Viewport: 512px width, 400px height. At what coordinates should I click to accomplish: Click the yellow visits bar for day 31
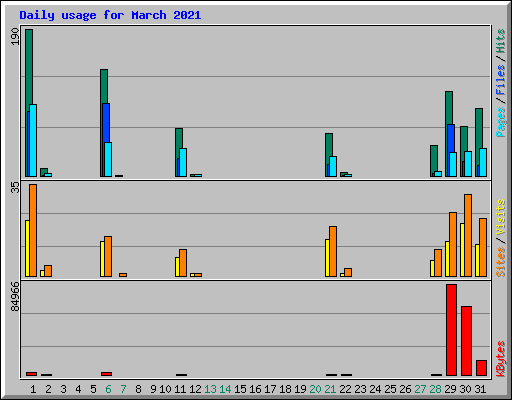point(477,260)
